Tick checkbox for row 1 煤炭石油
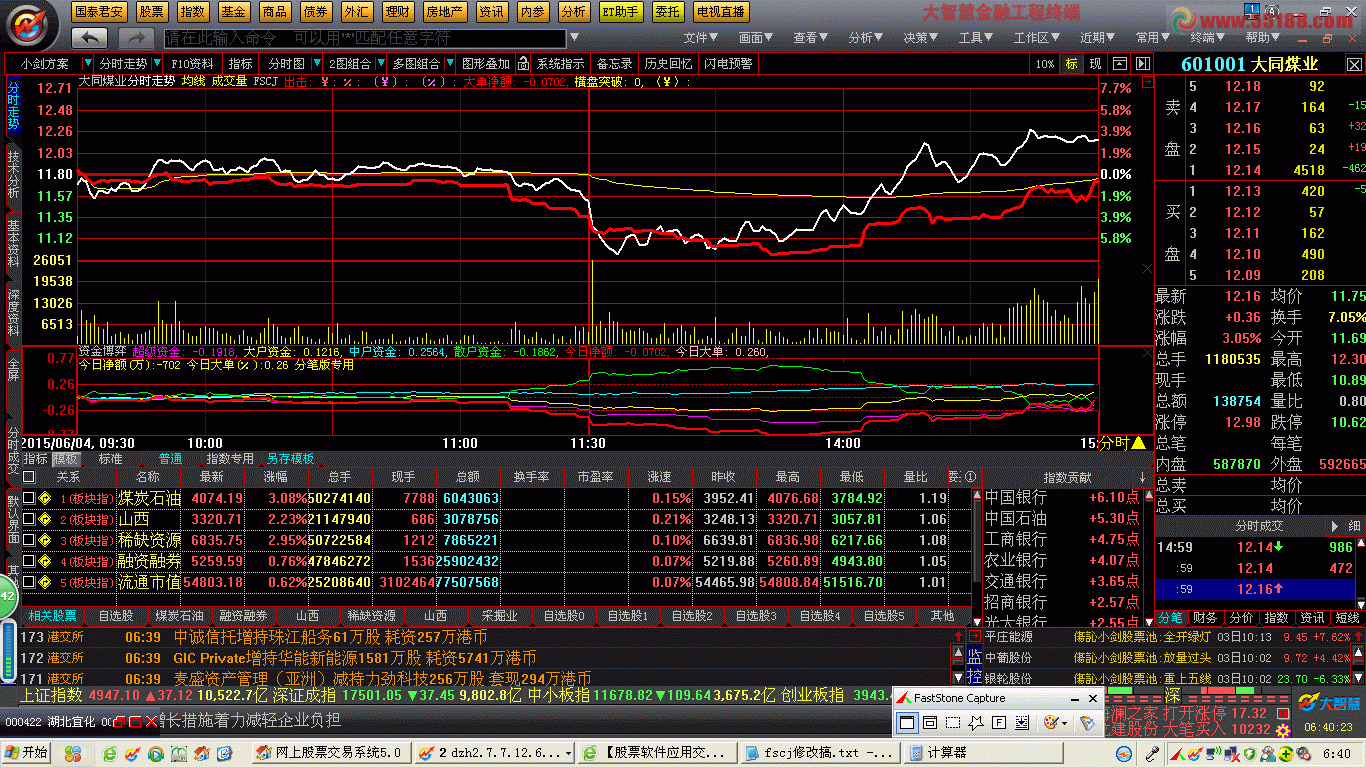The image size is (1366, 768). 28,498
